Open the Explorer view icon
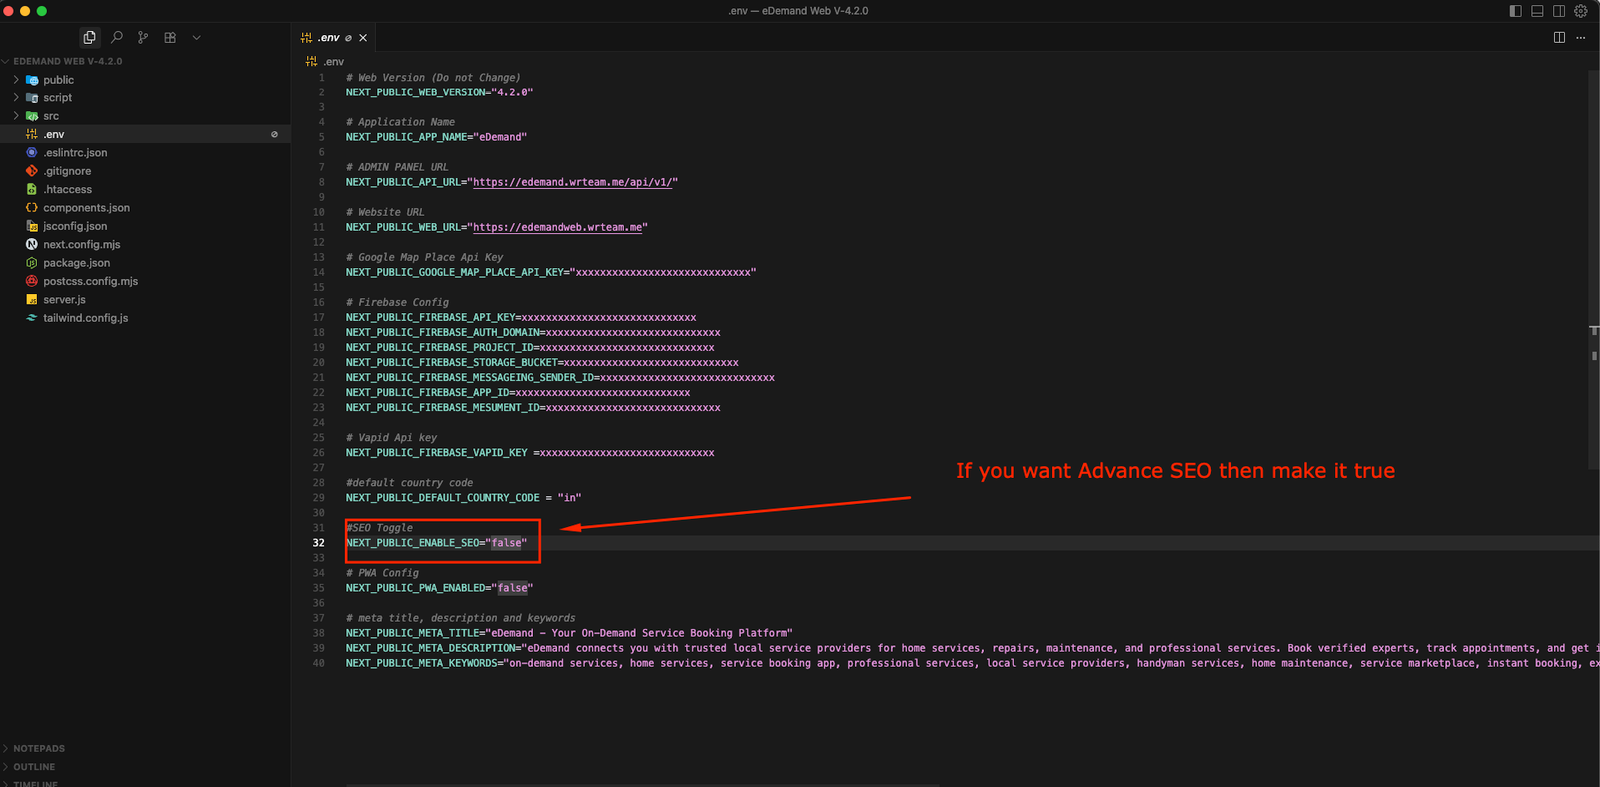The image size is (1600, 787). [x=90, y=37]
